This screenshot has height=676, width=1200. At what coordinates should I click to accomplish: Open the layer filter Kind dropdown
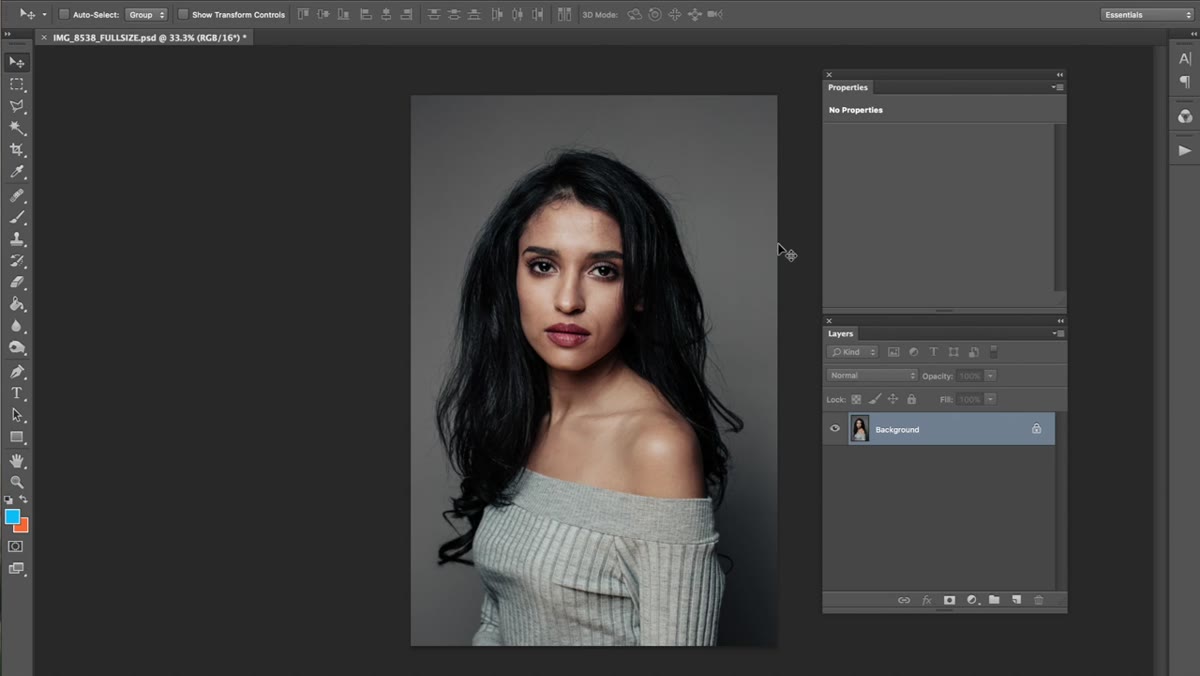coord(853,352)
